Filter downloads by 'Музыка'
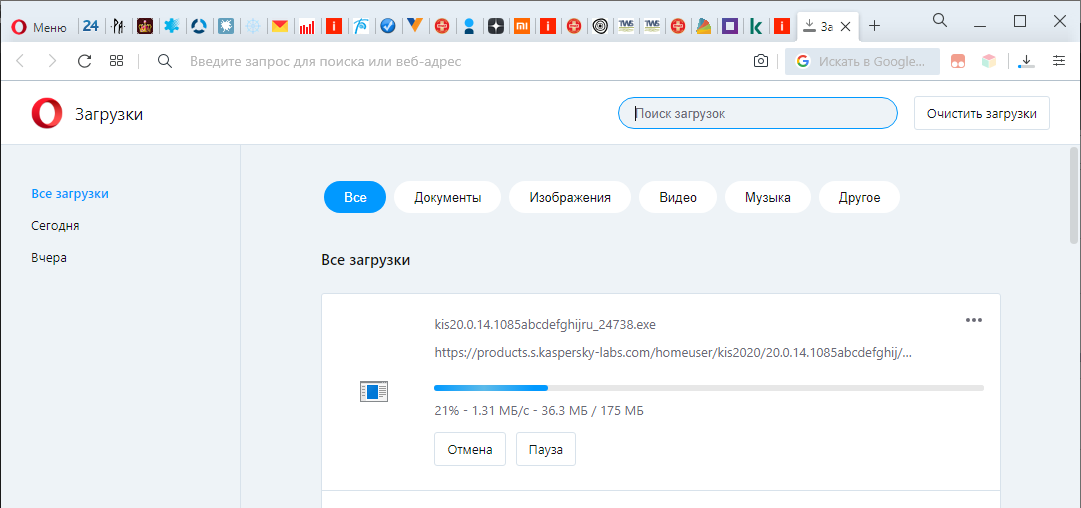Image resolution: width=1081 pixels, height=508 pixels. 767,198
